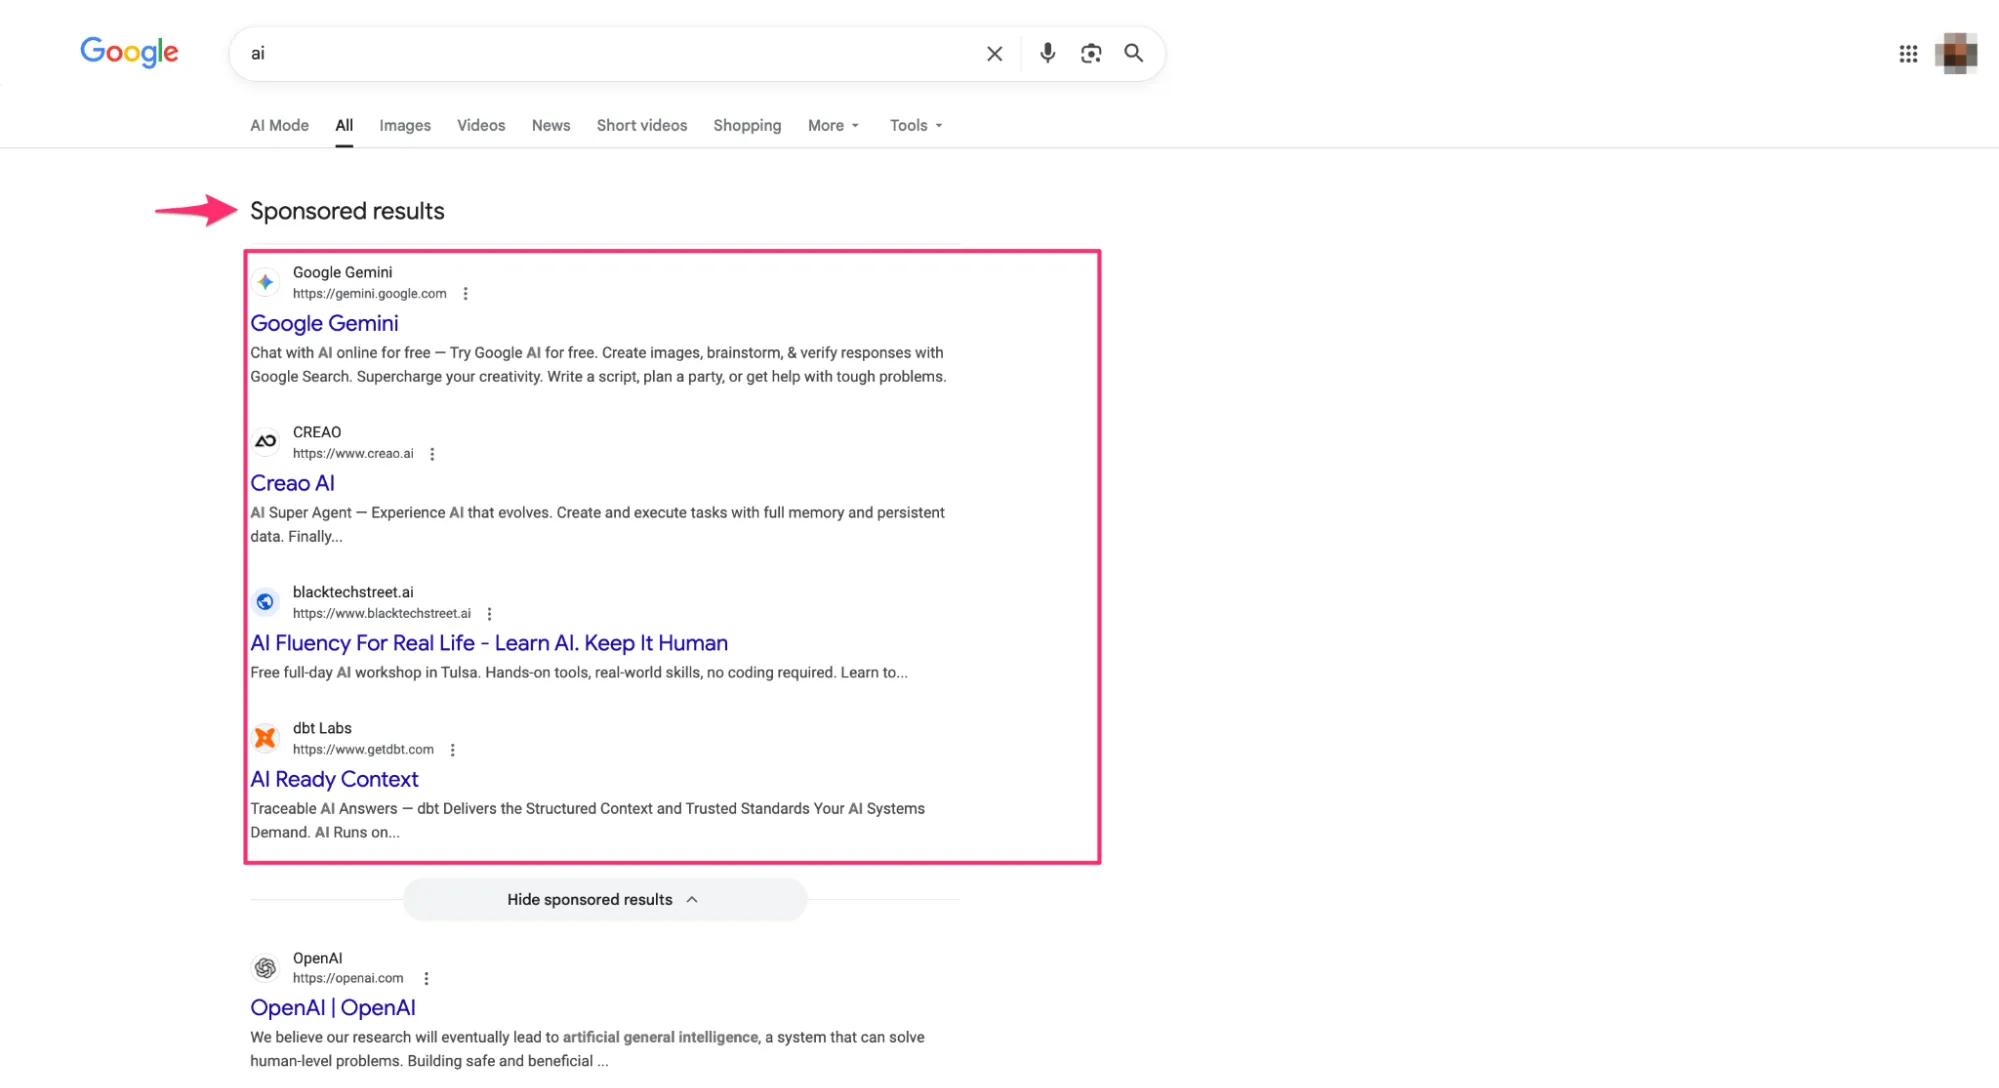Open the Google apps grid launcher
This screenshot has width=1999, height=1088.
(1907, 54)
